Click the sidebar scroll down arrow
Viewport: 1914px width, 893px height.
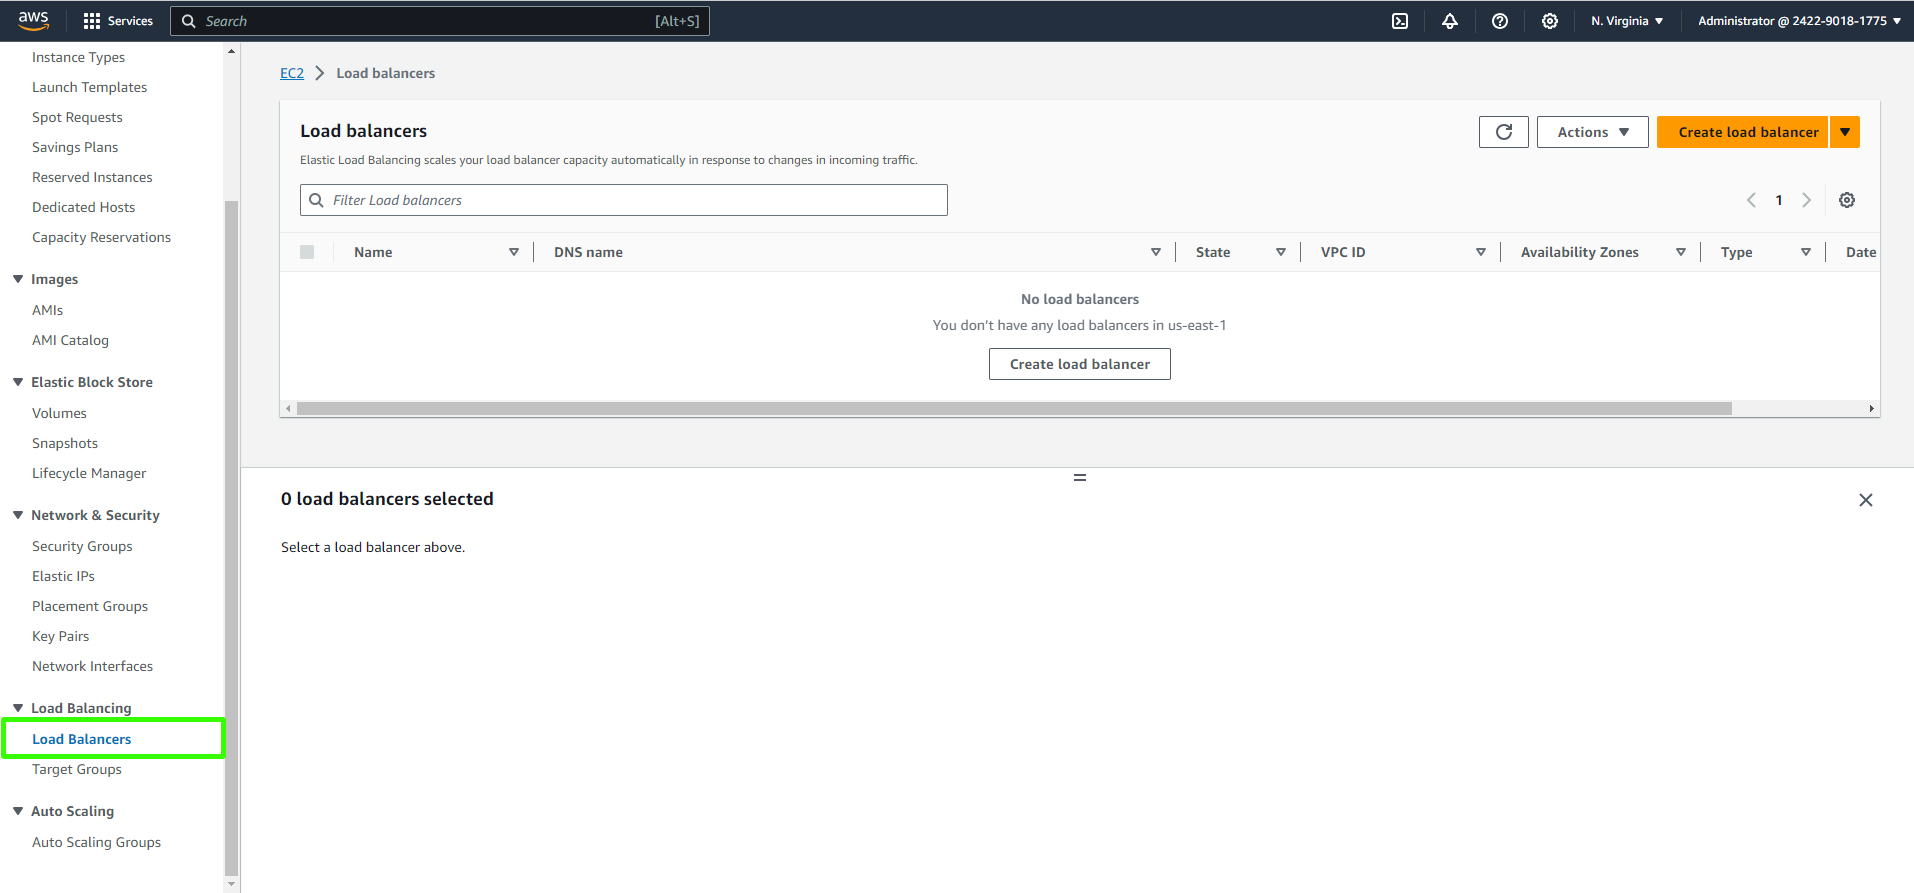(x=232, y=884)
